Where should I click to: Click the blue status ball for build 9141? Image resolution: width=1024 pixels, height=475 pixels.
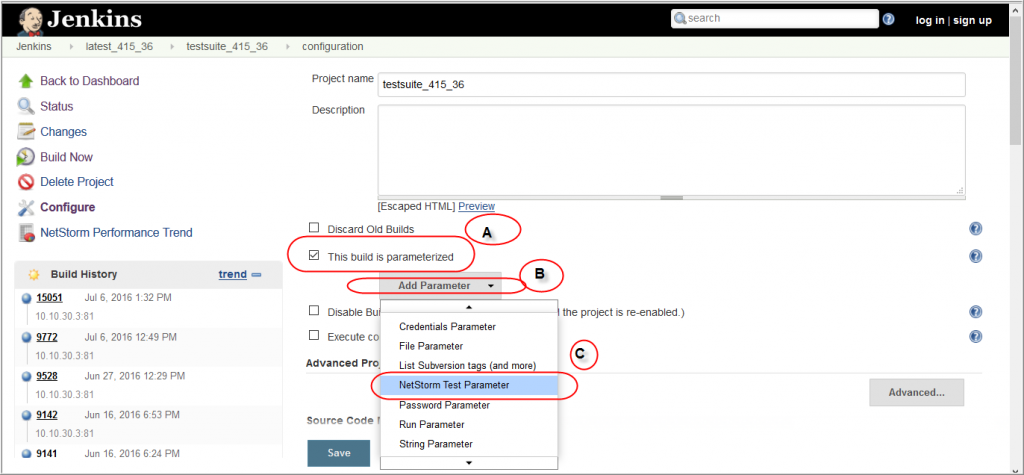(27, 454)
